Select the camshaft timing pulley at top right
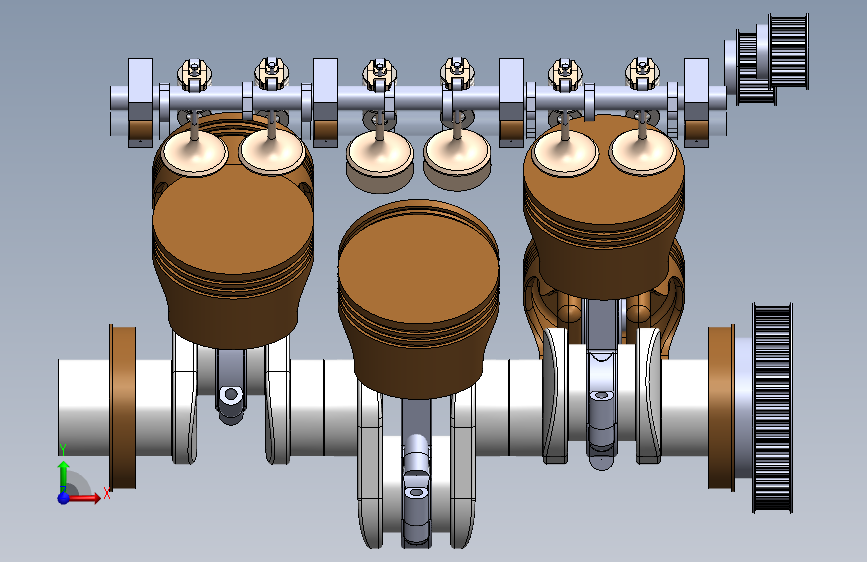This screenshot has height=562, width=867. (x=788, y=51)
